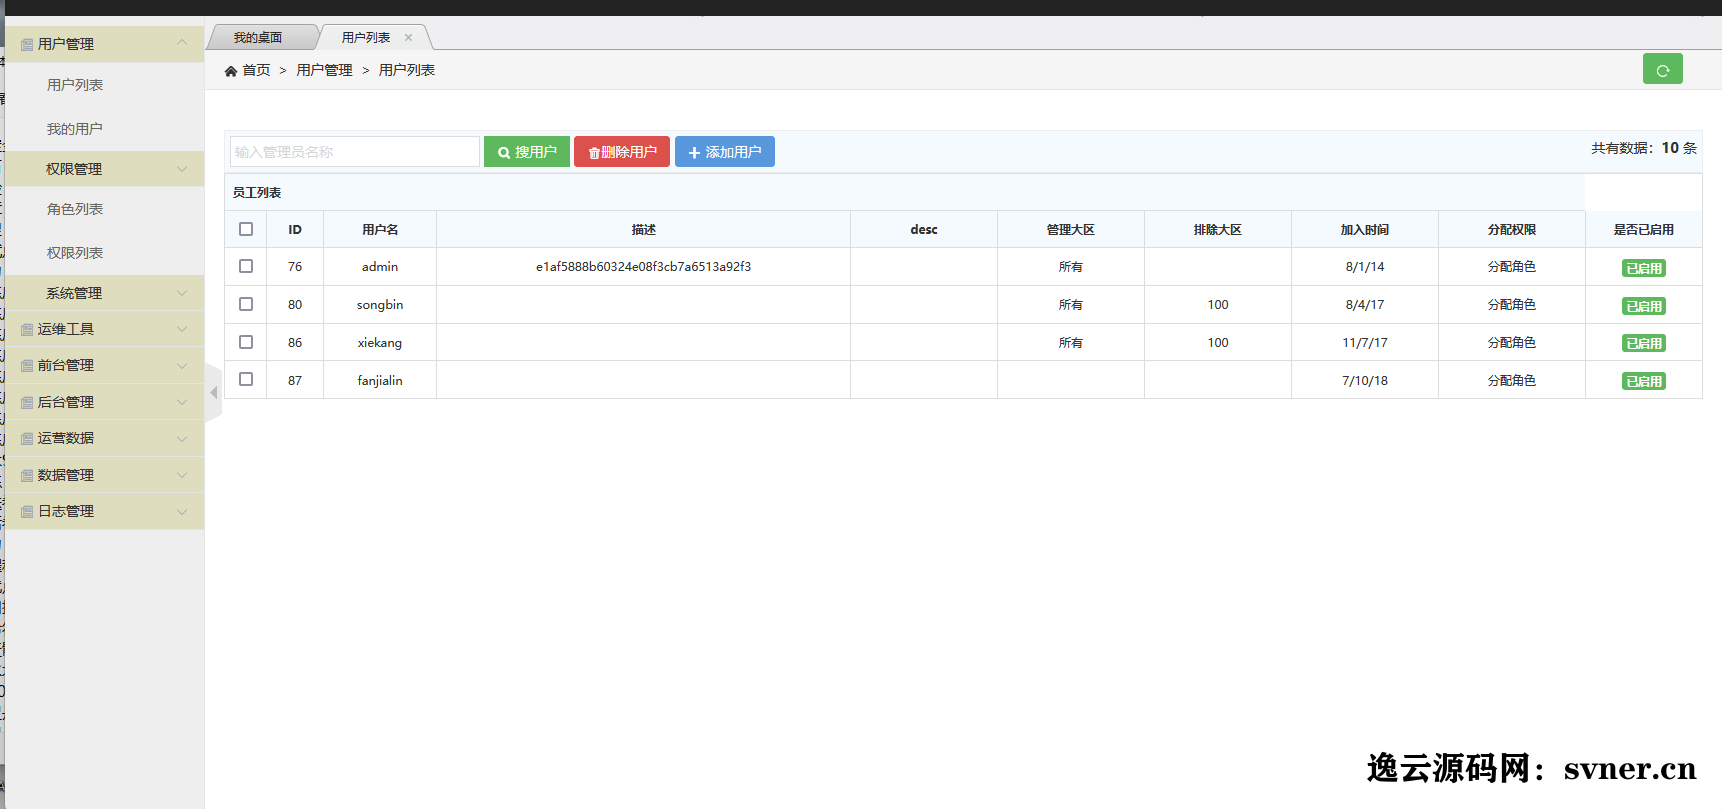Toggle 已启用 status for xiekang
This screenshot has height=809, width=1722.
click(1644, 343)
